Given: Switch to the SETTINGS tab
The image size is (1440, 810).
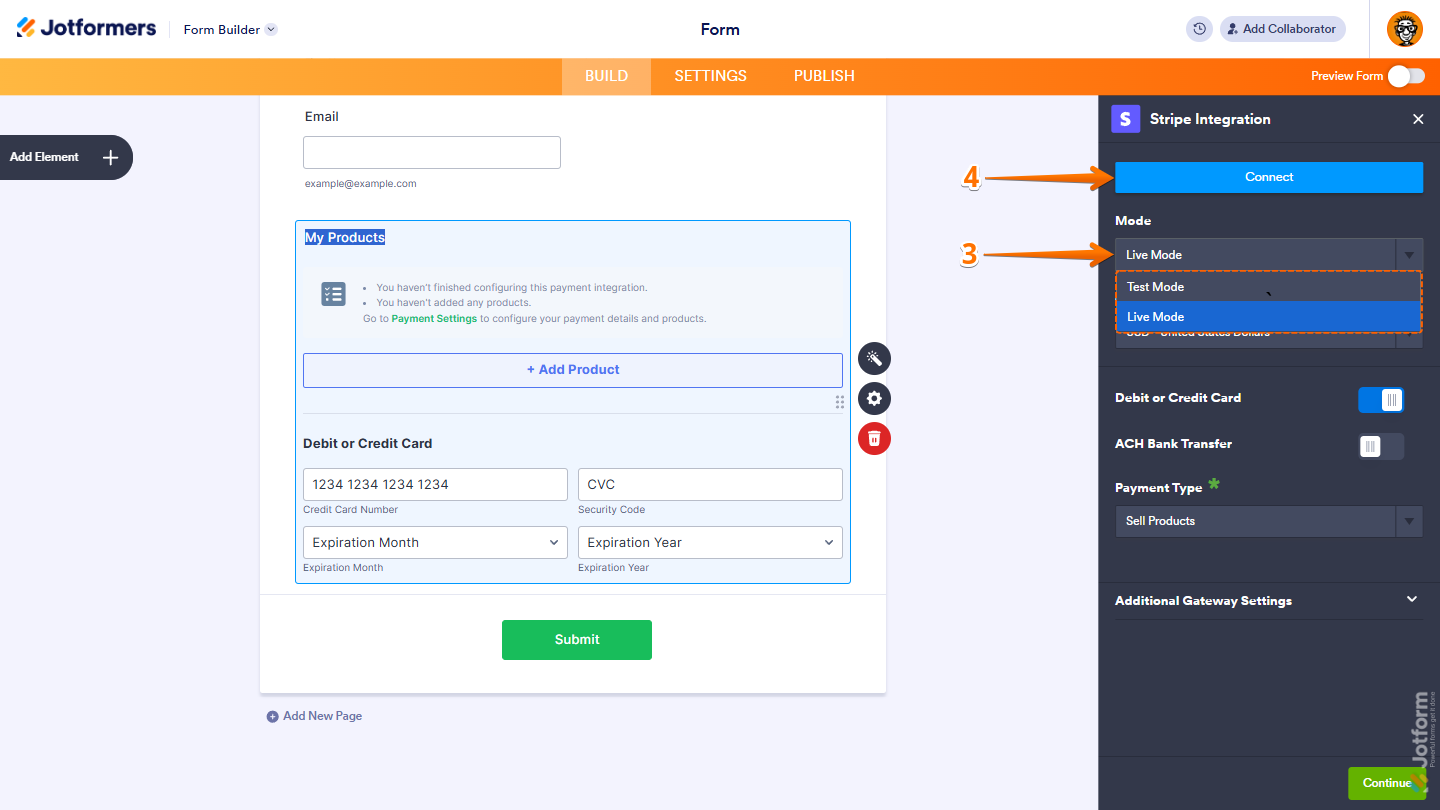Looking at the screenshot, I should 710,76.
